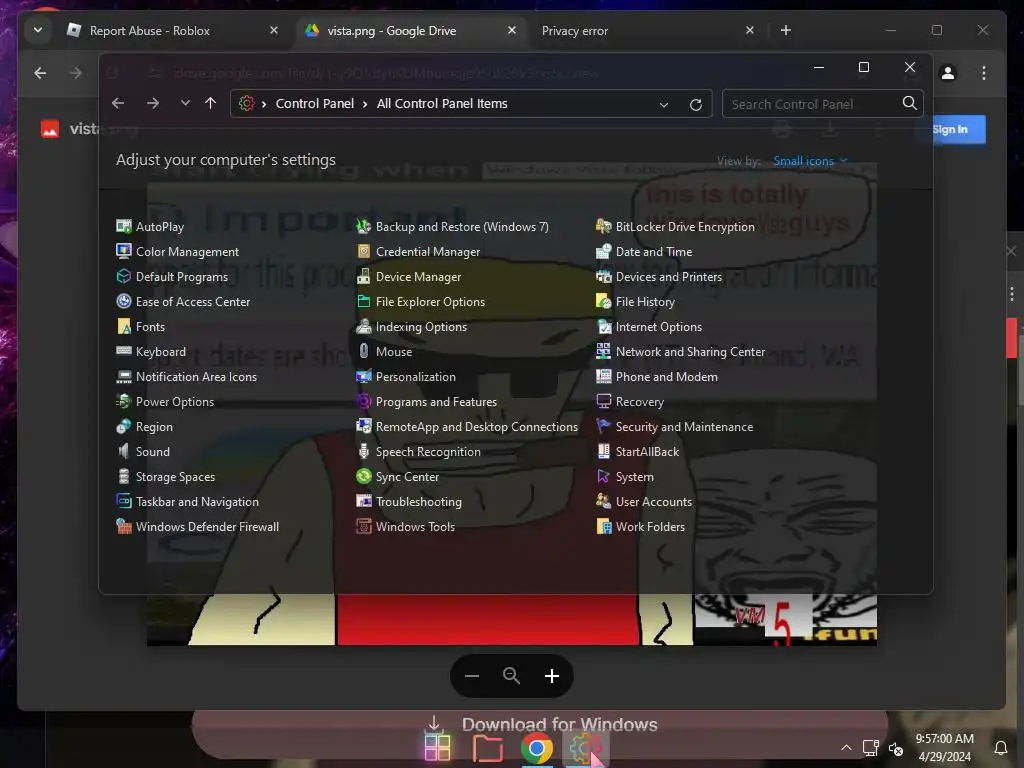The image size is (1024, 768).
Task: Open the Windows Defender Firewall icon
Action: (x=123, y=526)
